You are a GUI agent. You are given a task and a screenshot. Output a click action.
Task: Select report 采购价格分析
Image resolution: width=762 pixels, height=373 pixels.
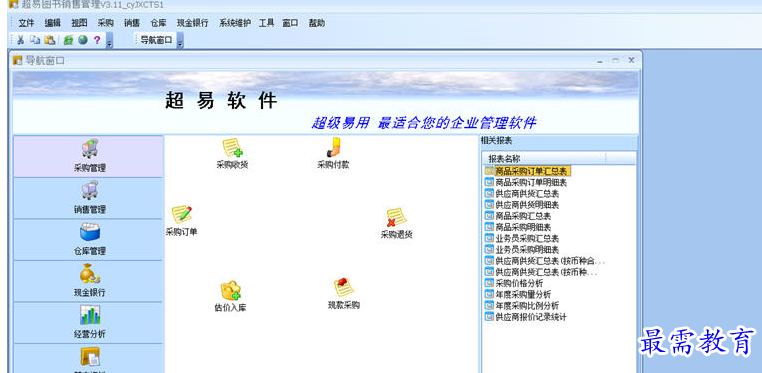[x=514, y=283]
